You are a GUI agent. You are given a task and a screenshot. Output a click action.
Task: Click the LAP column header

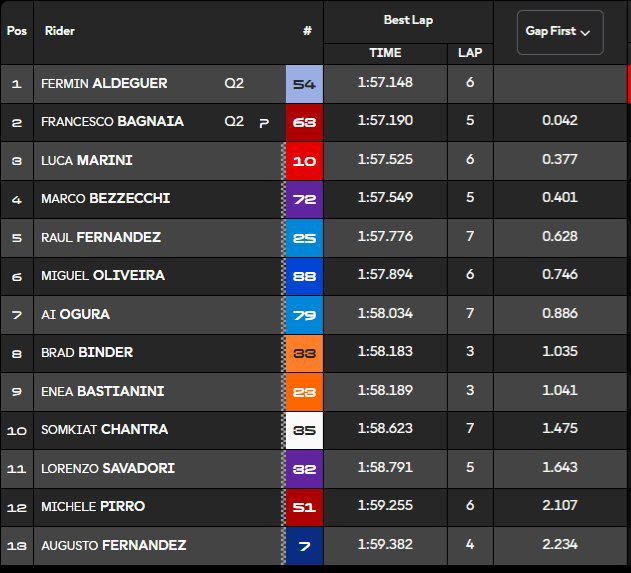[469, 53]
